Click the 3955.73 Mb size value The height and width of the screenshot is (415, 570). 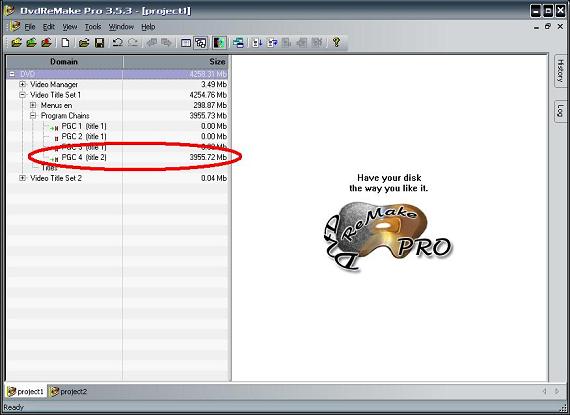click(x=208, y=116)
